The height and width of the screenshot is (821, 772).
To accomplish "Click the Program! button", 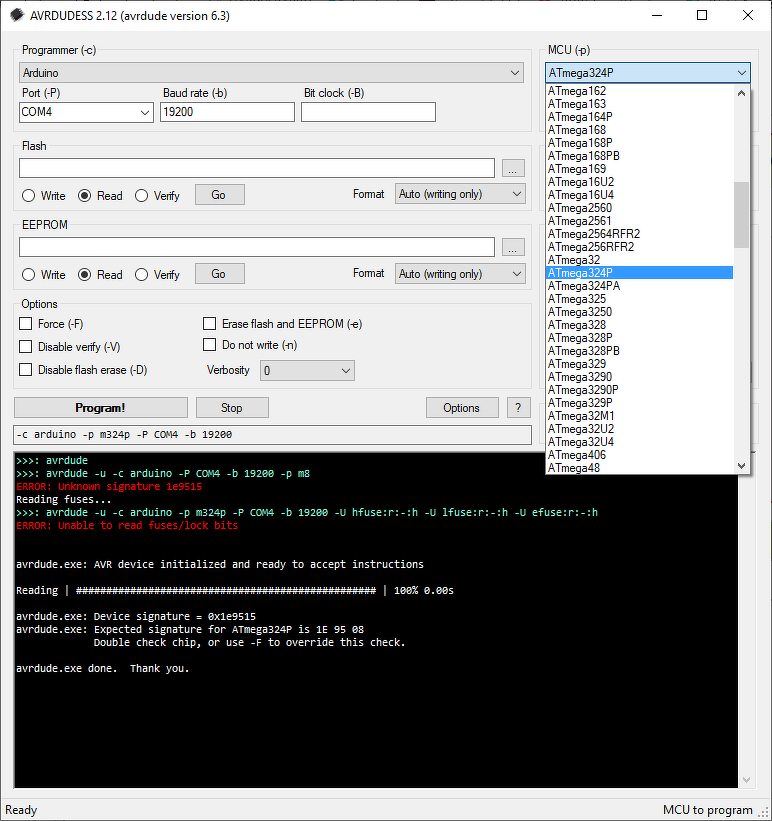I will (x=101, y=408).
